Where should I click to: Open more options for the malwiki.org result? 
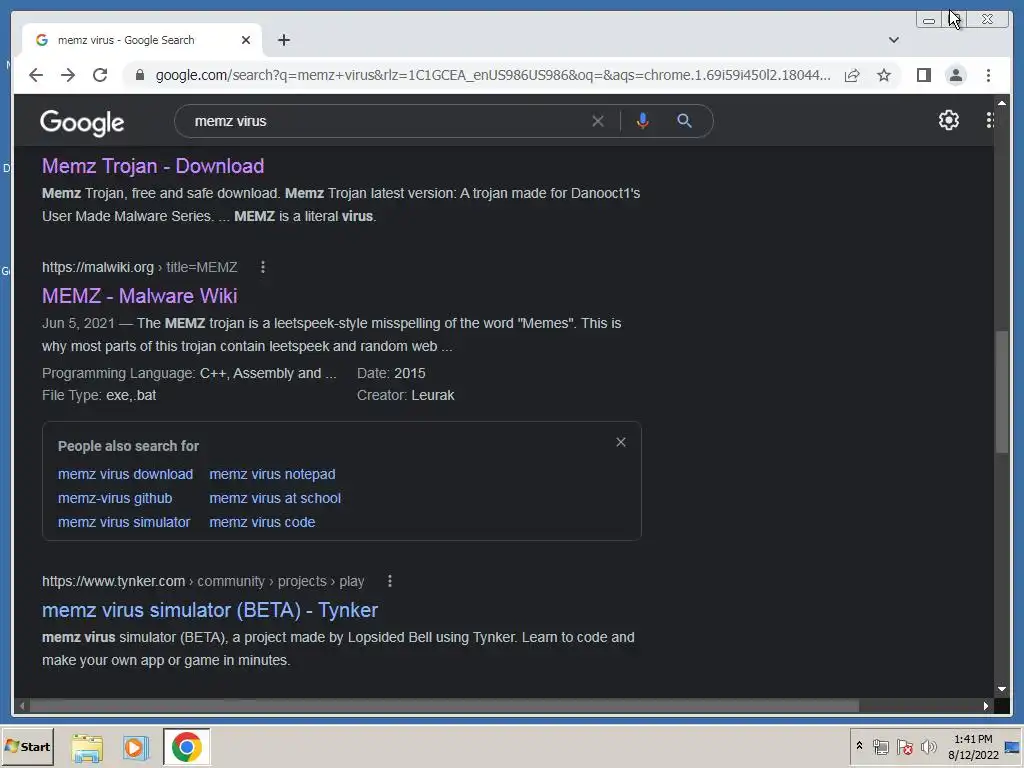tap(263, 267)
